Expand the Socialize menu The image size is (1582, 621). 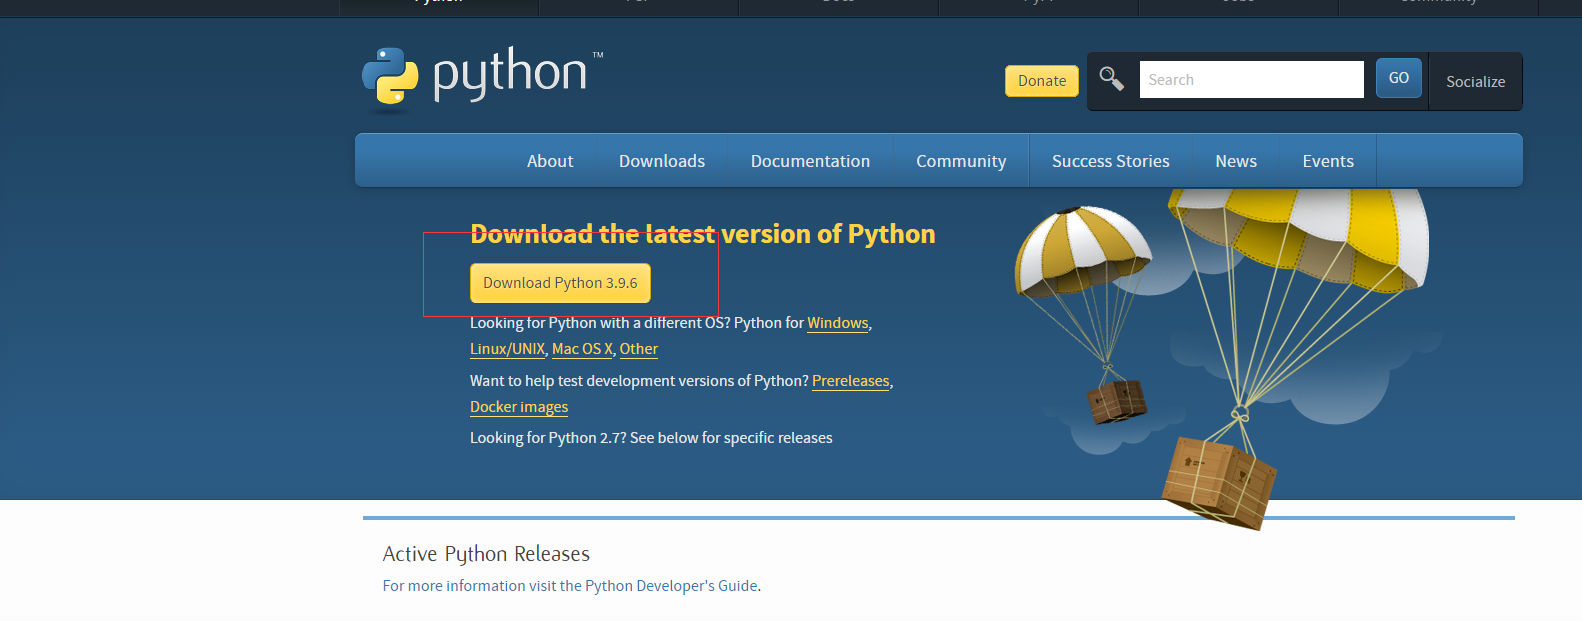[x=1475, y=82]
